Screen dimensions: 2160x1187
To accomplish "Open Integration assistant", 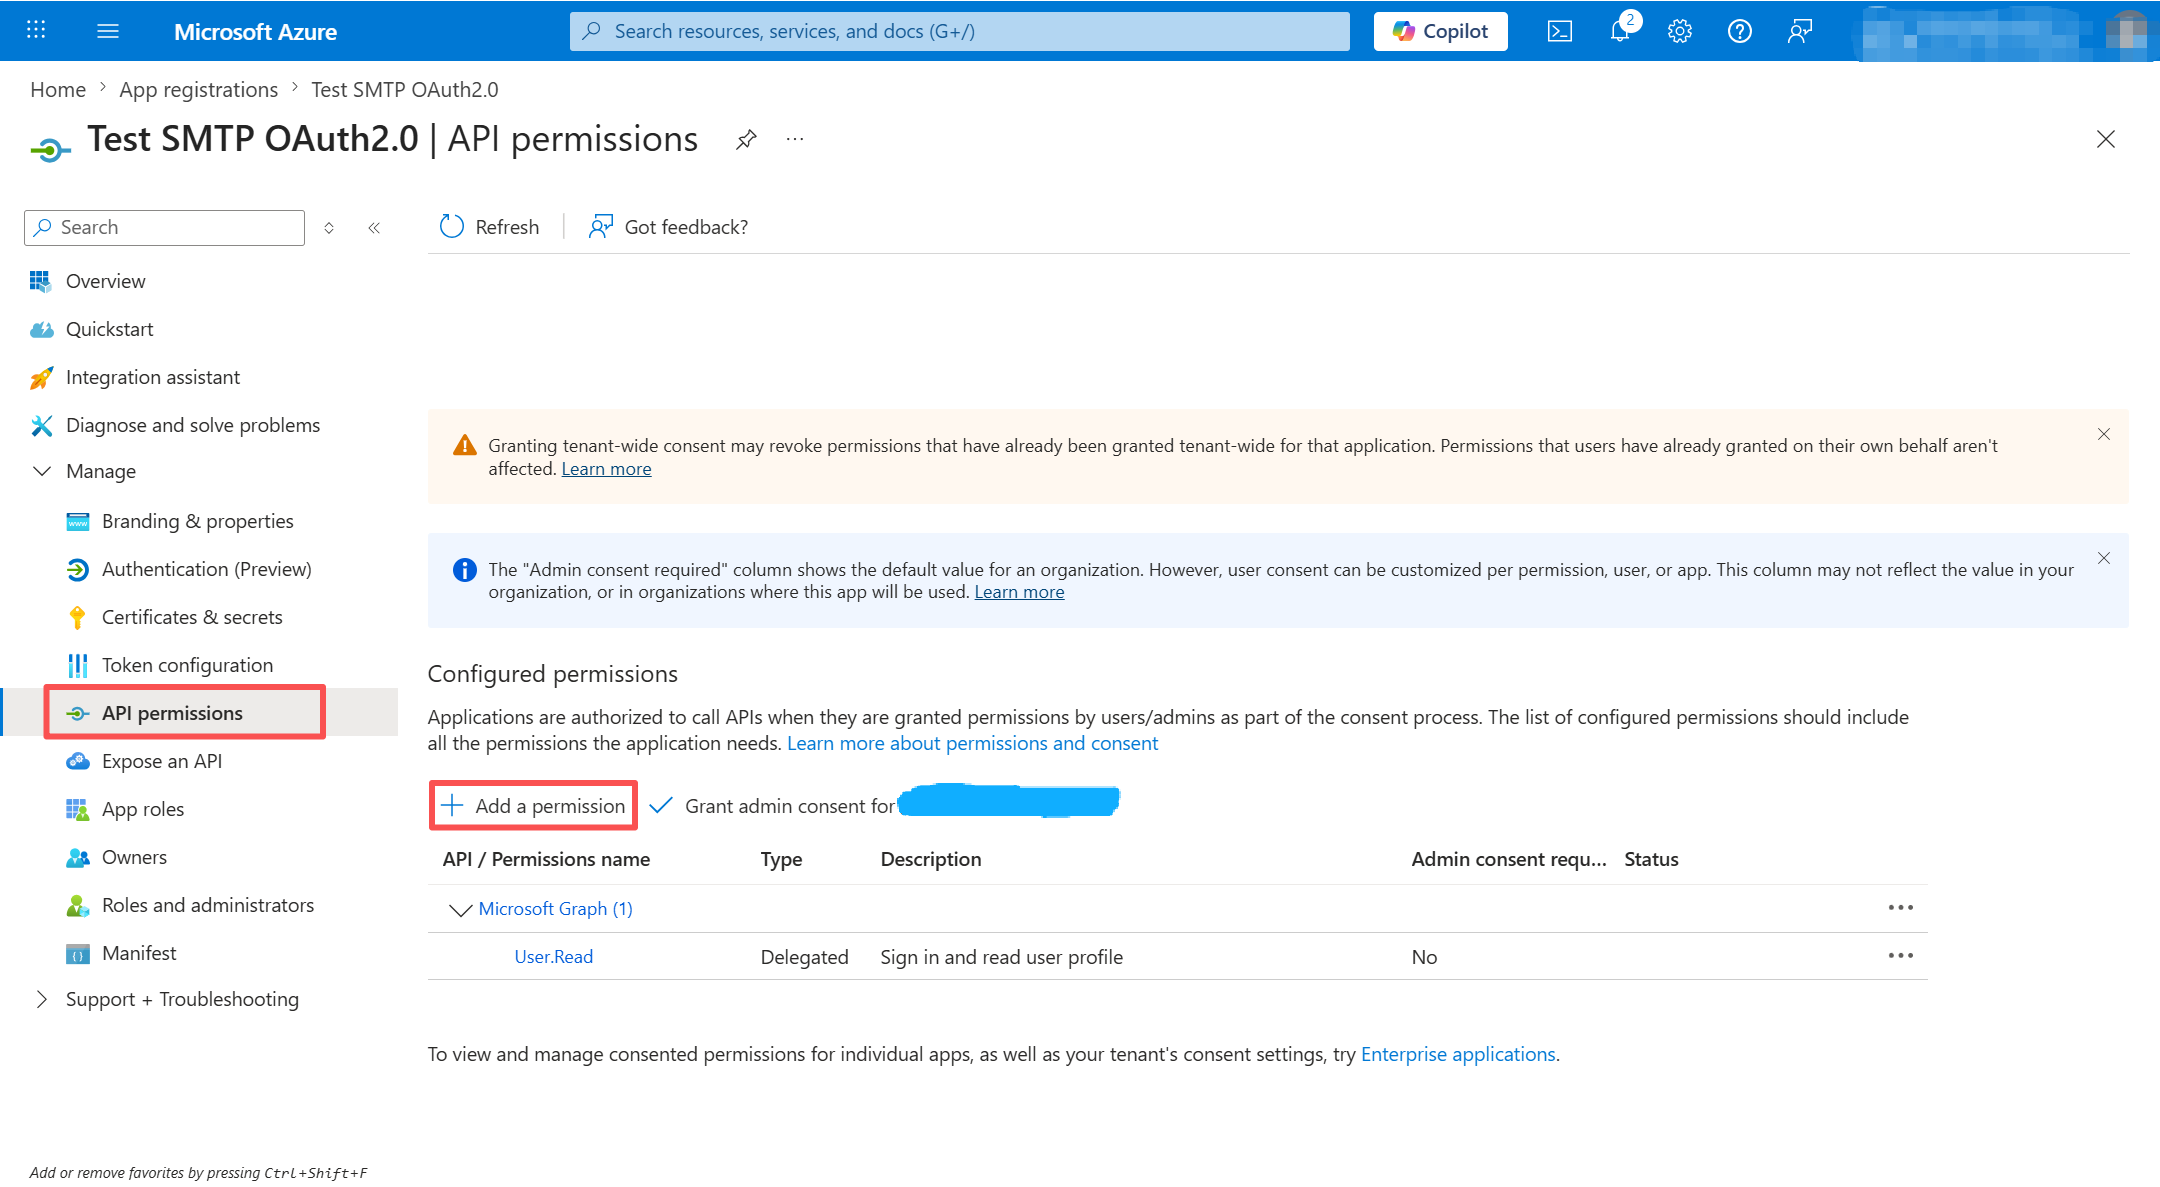I will (152, 377).
